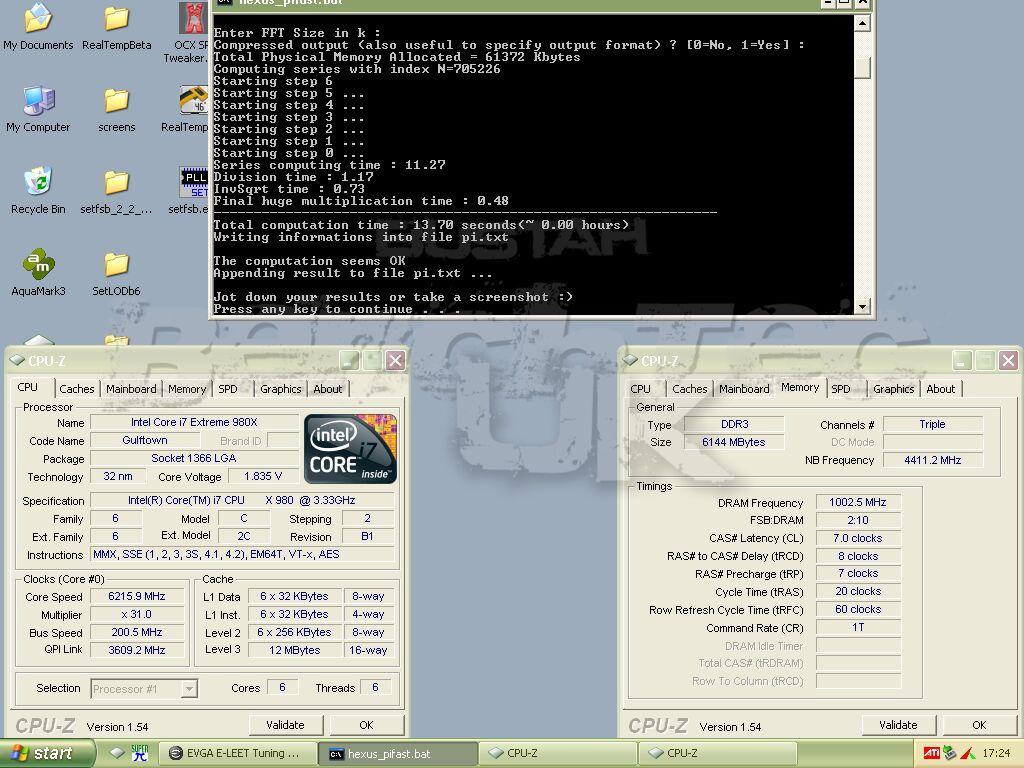The width and height of the screenshot is (1024, 768).
Task: Open the screens folder on desktop
Action: pos(116,108)
